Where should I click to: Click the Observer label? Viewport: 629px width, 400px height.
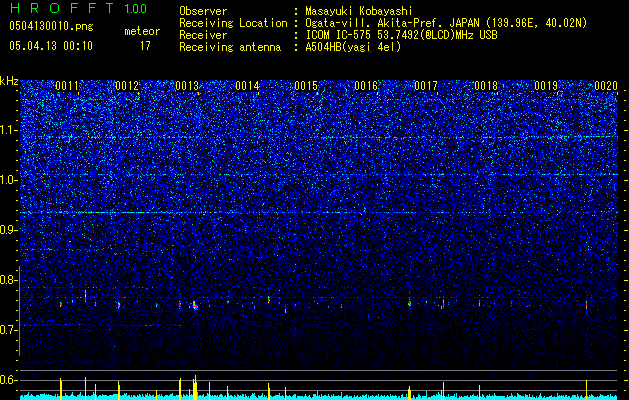pyautogui.click(x=203, y=11)
